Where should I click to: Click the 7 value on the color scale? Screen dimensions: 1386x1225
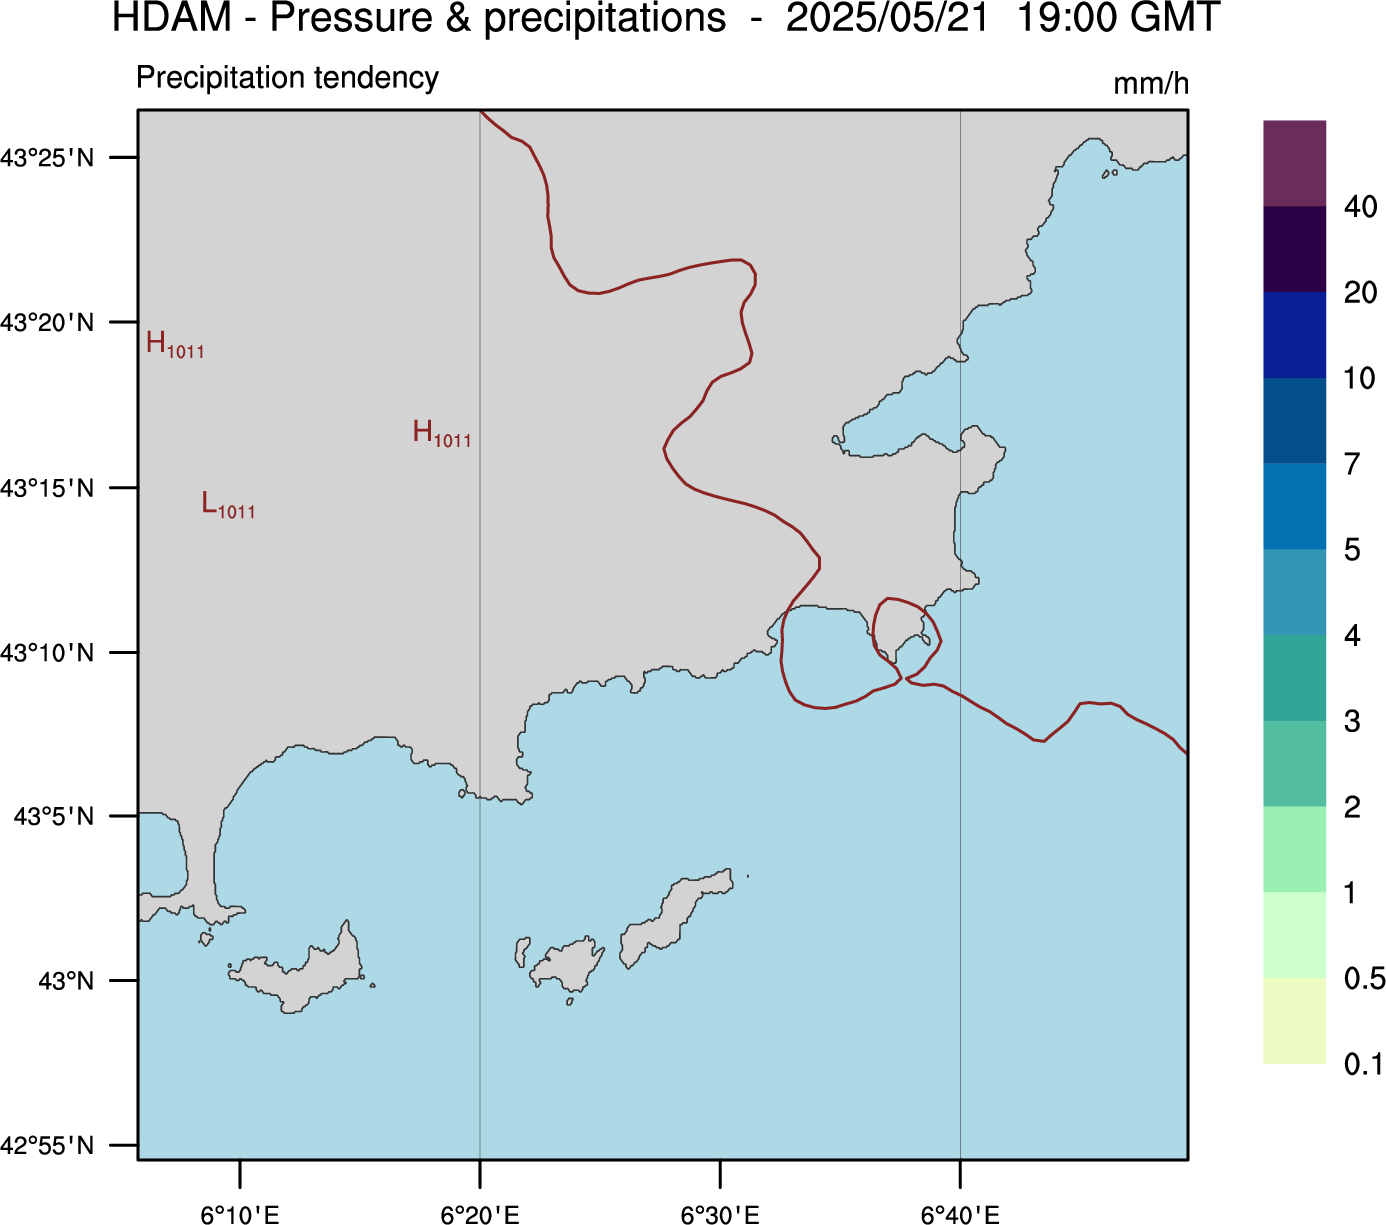(1353, 464)
